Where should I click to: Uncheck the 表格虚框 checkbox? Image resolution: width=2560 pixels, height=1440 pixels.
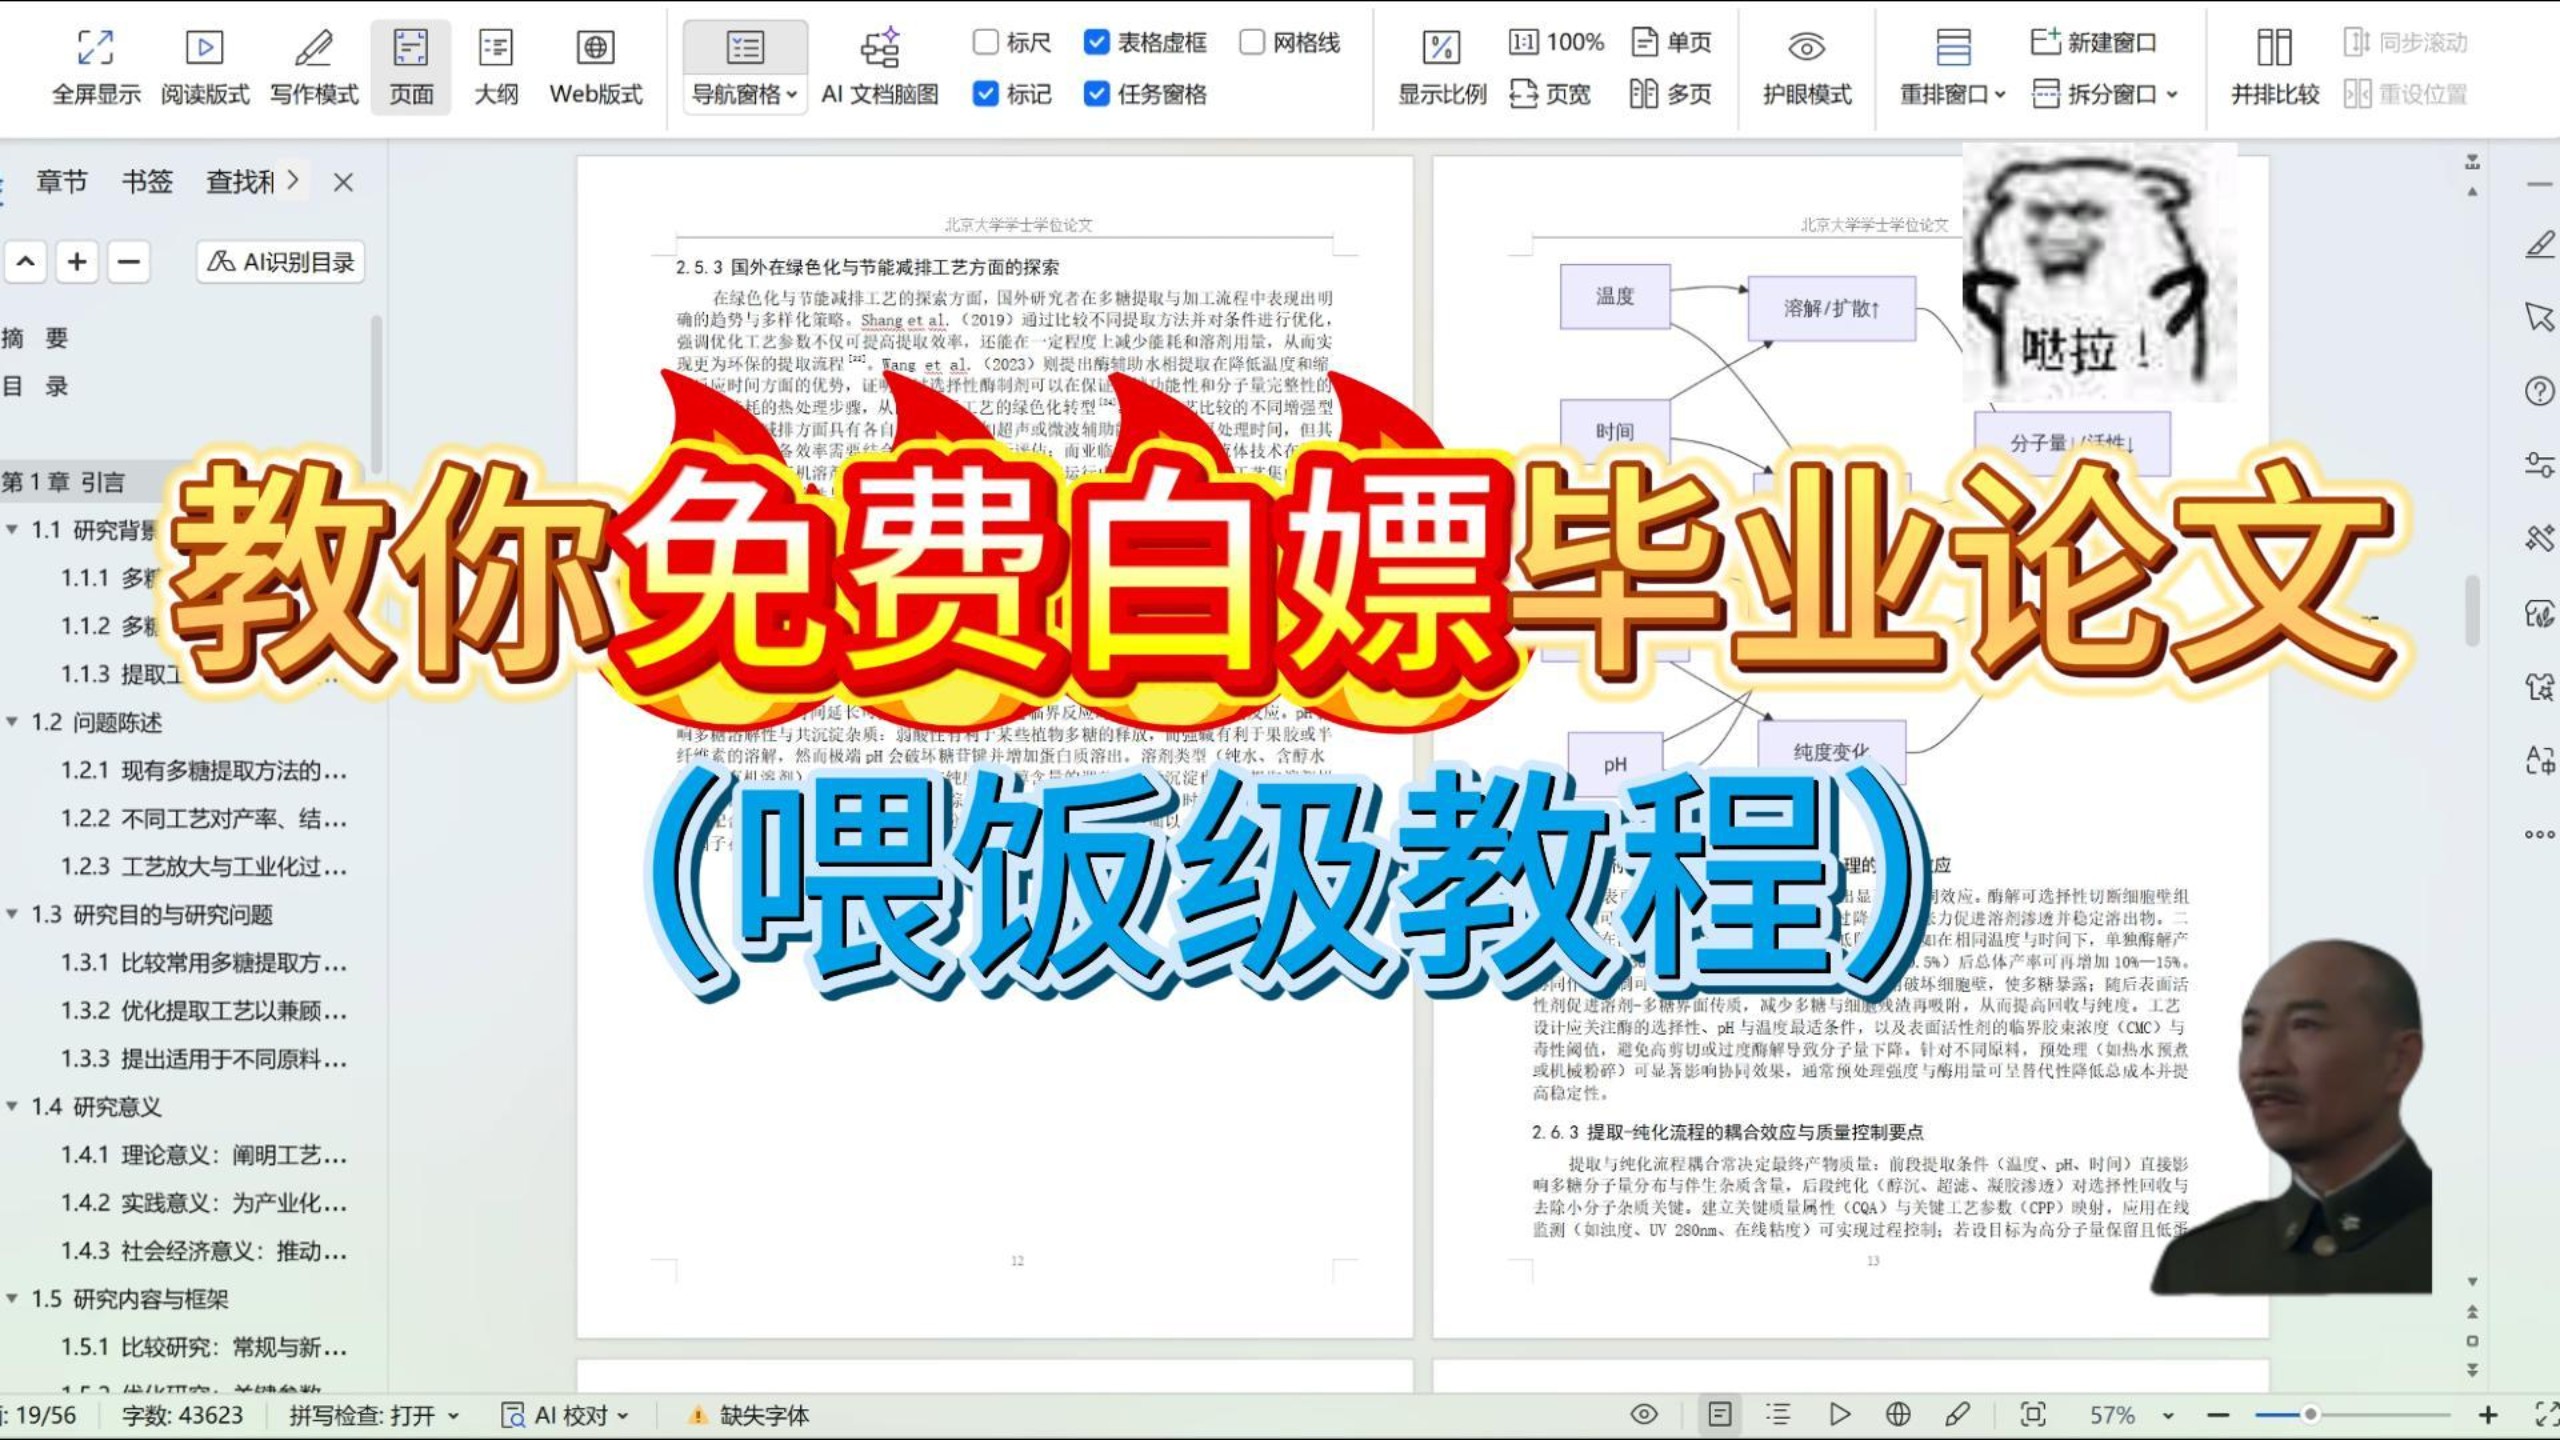coord(1096,42)
